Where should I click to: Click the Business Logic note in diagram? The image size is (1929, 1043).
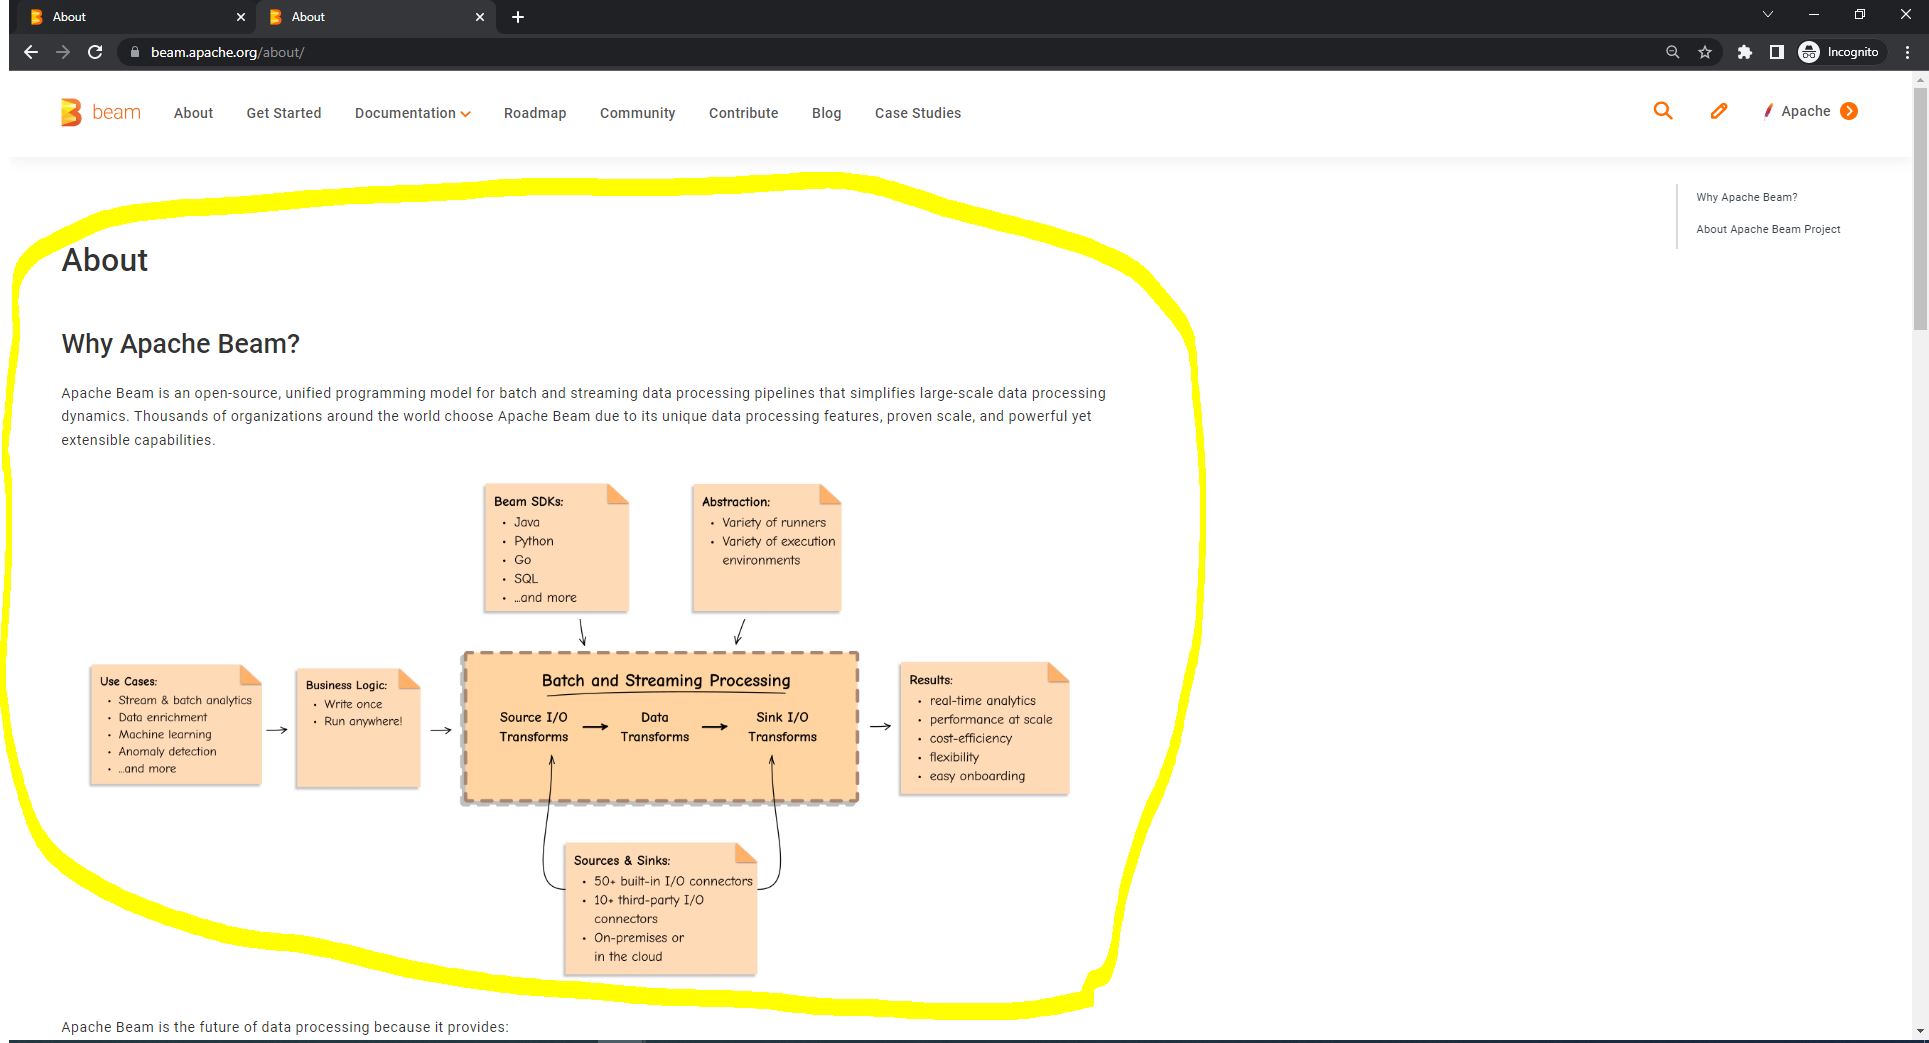[x=357, y=729]
